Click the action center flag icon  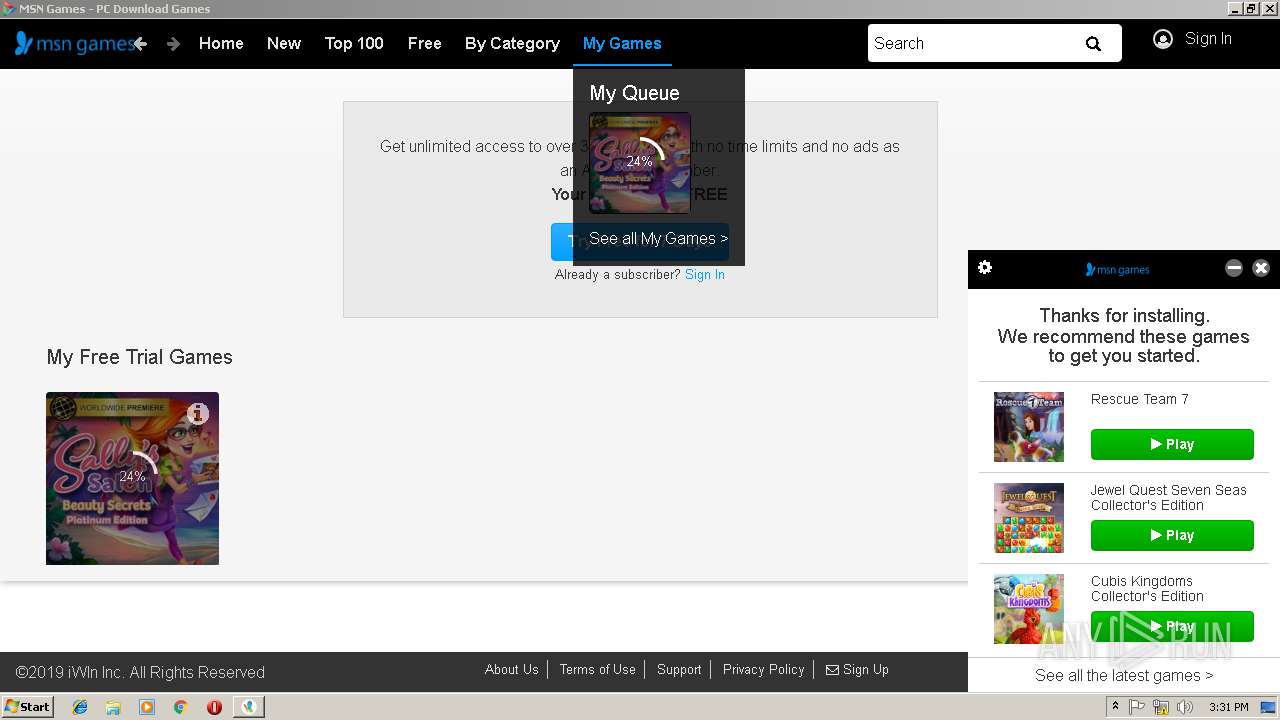[x=1138, y=707]
